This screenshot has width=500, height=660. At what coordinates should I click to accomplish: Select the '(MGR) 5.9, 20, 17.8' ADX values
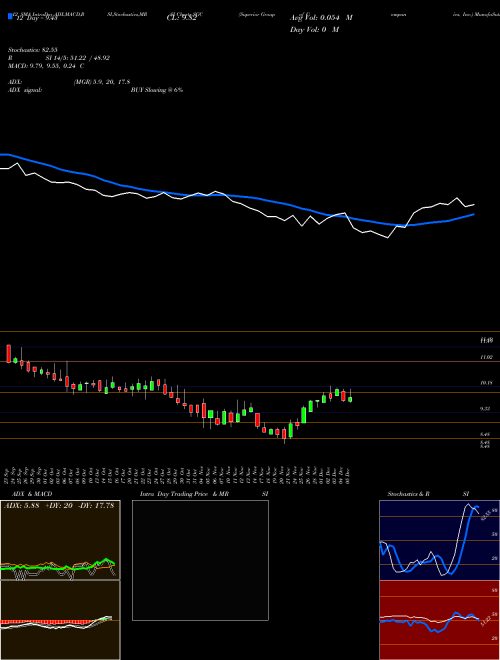point(101,82)
